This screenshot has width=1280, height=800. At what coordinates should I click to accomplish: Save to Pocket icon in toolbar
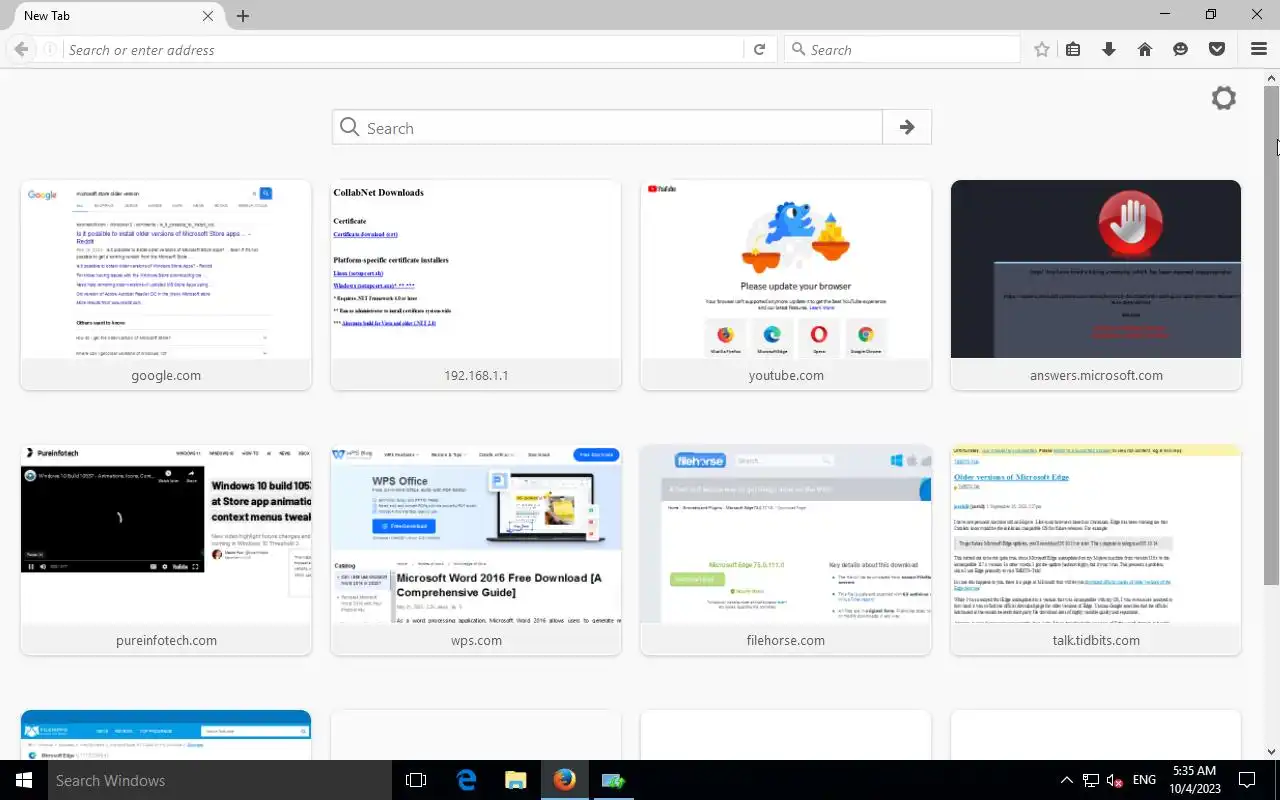click(x=1217, y=49)
